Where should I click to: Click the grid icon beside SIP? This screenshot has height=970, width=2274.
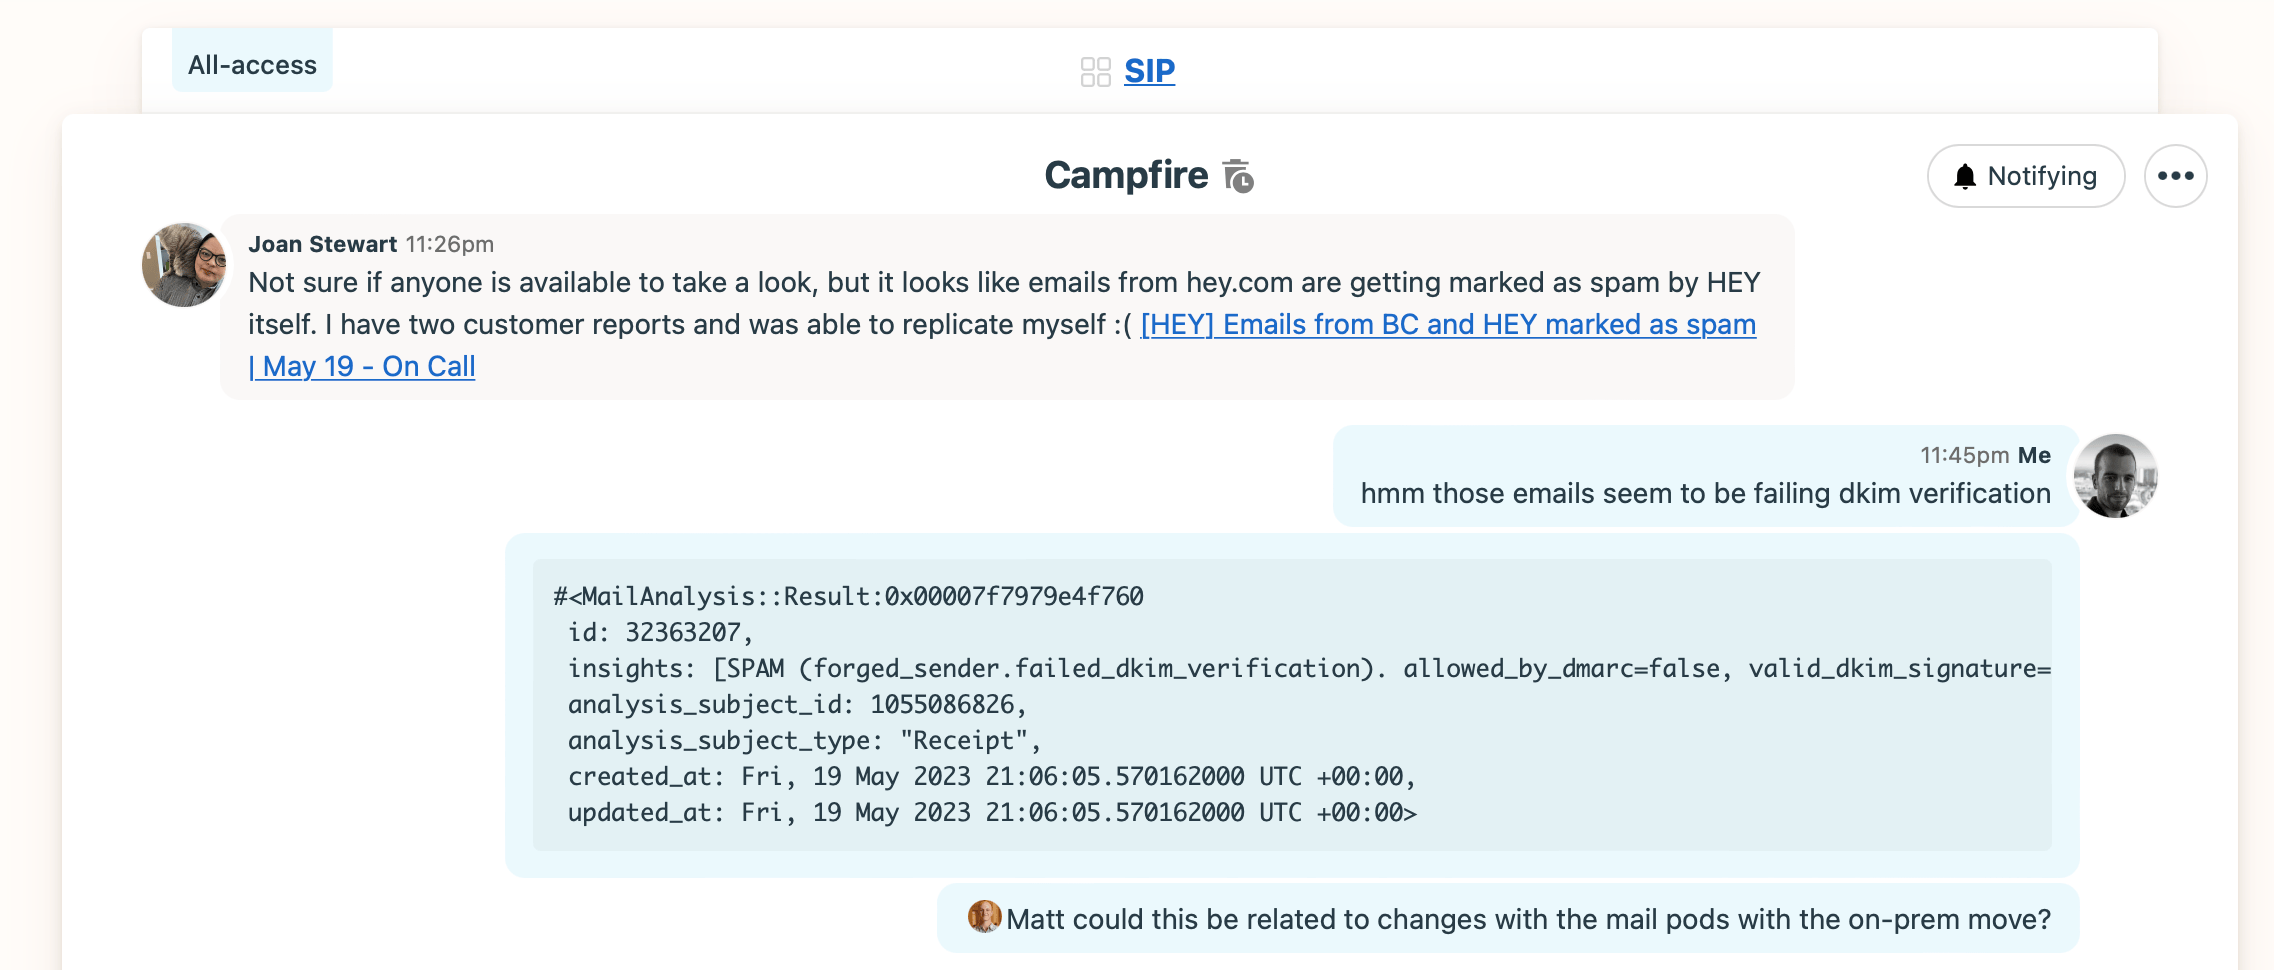coord(1095,72)
